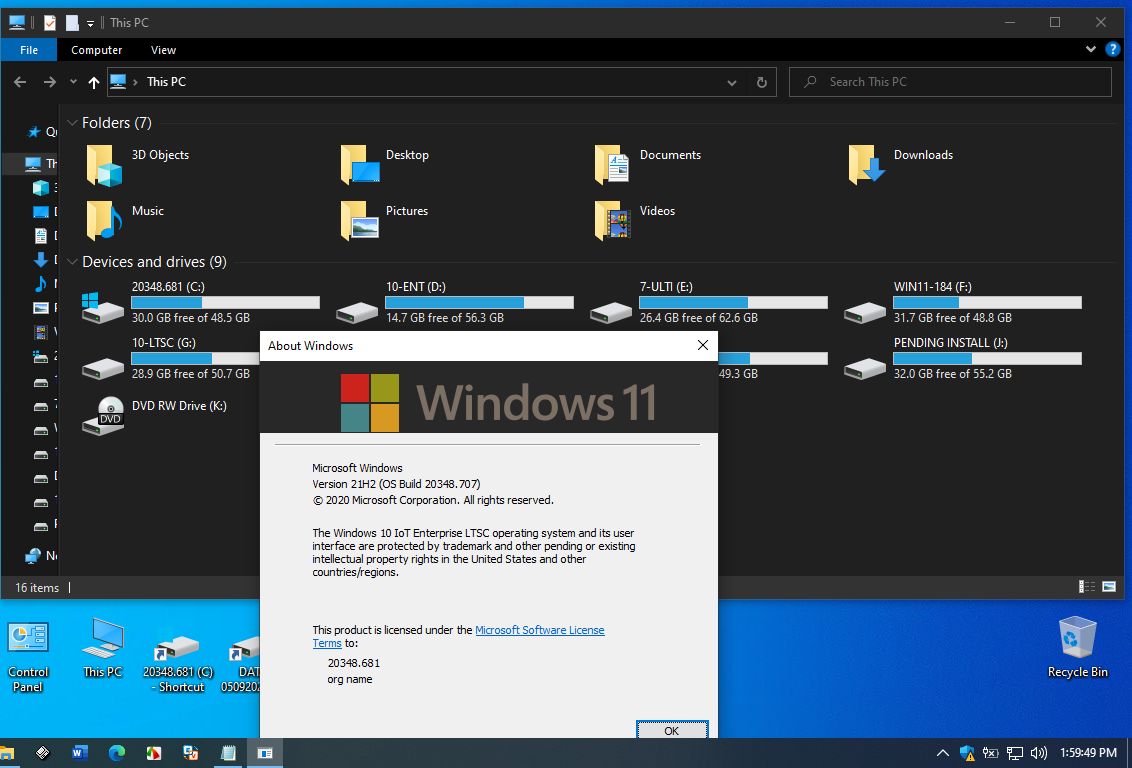Click the This PC address bar
The image size is (1132, 768).
442,82
